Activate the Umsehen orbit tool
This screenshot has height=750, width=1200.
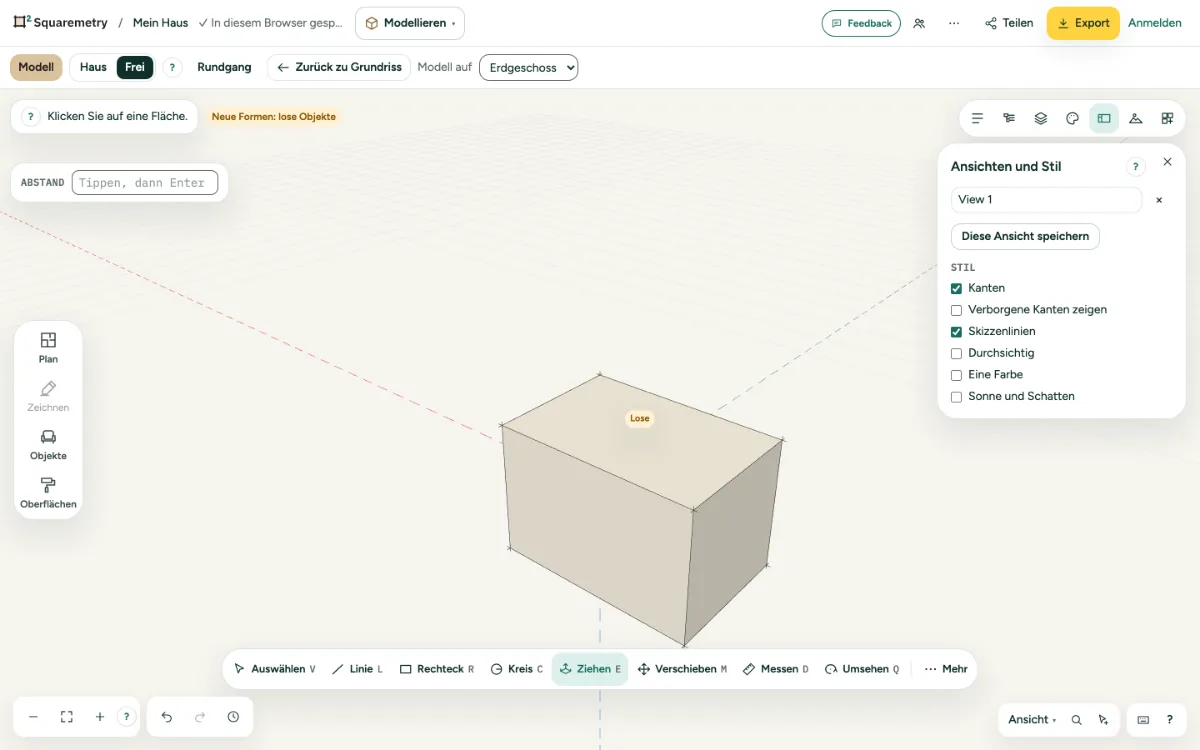point(862,669)
